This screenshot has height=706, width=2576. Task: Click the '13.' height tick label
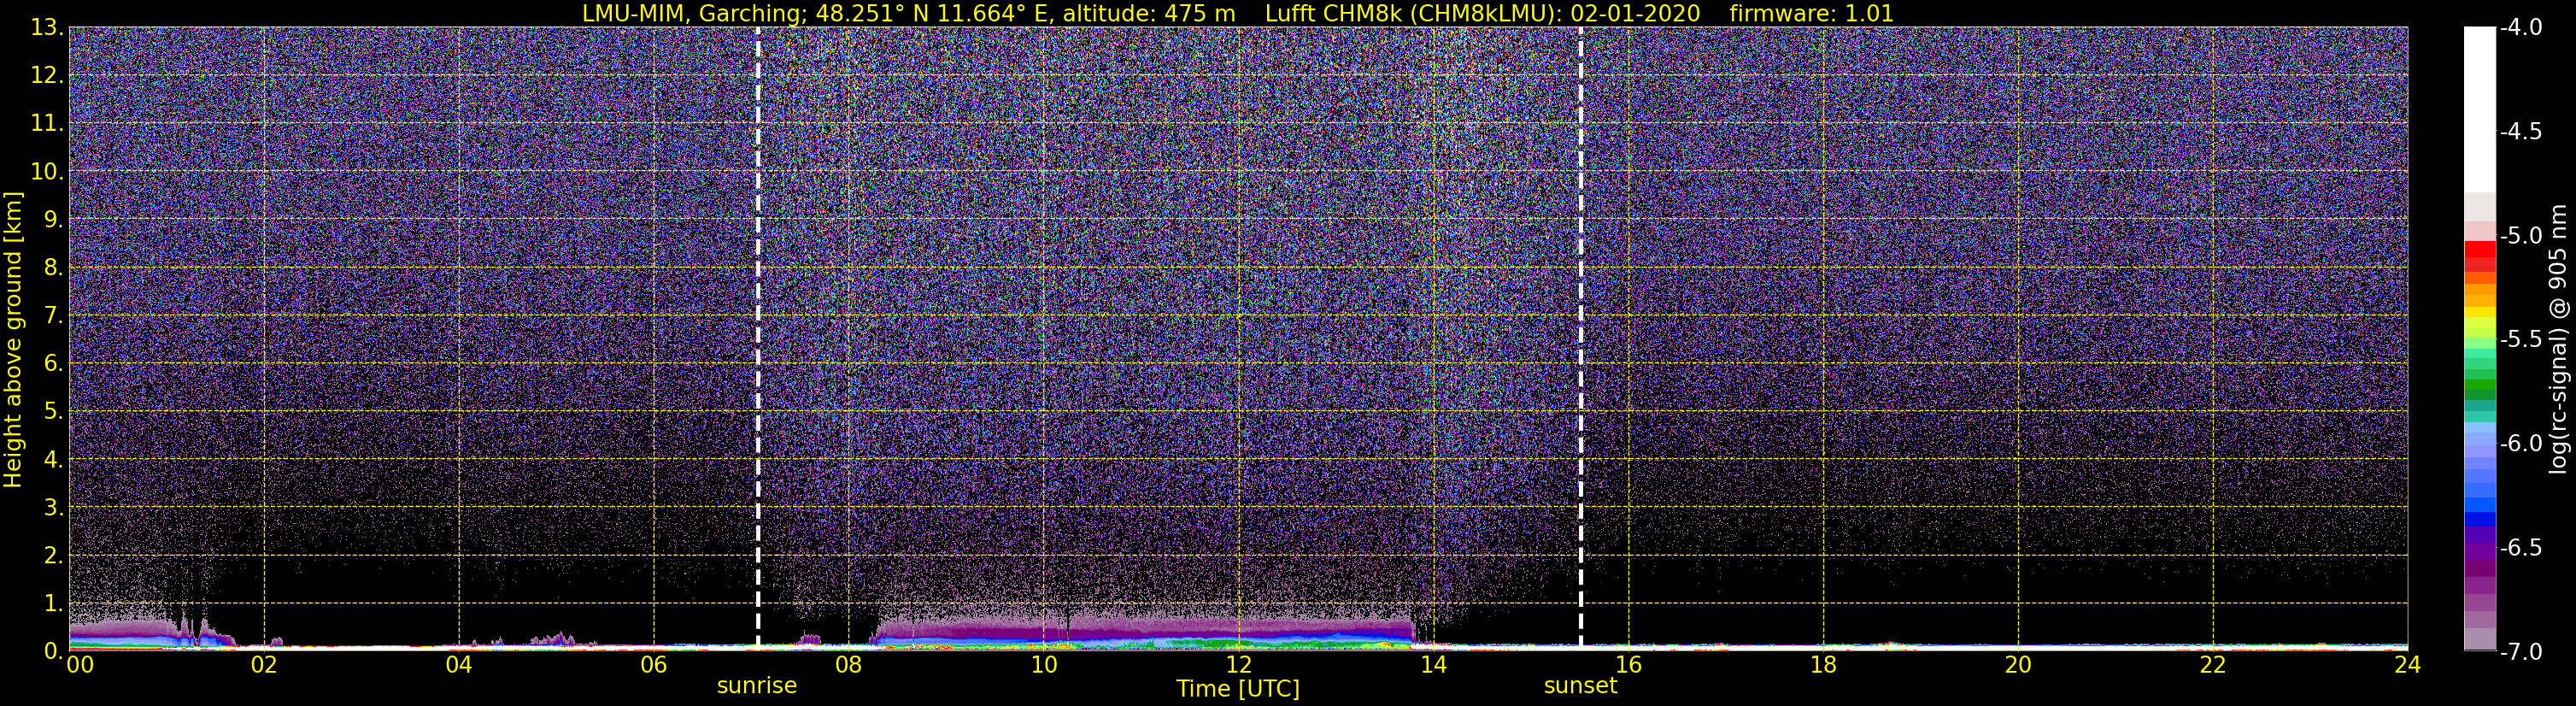coord(46,28)
